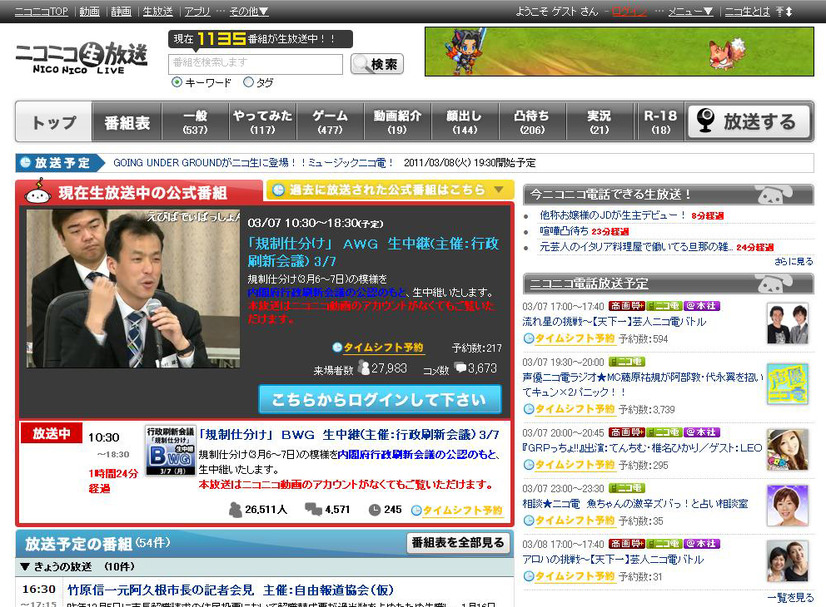Viewport: 826px width, 607px height.
Task: Click the magnifier 検索 search button
Action: tap(377, 64)
